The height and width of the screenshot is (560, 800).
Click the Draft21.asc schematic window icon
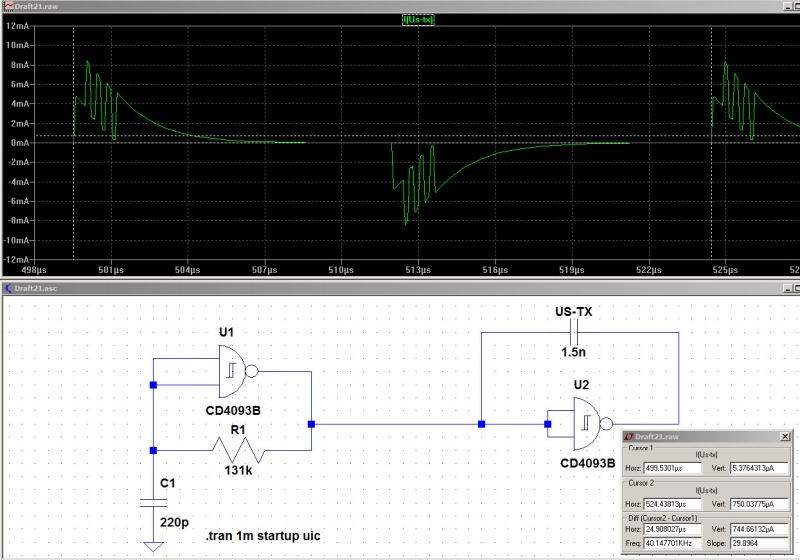[9, 288]
